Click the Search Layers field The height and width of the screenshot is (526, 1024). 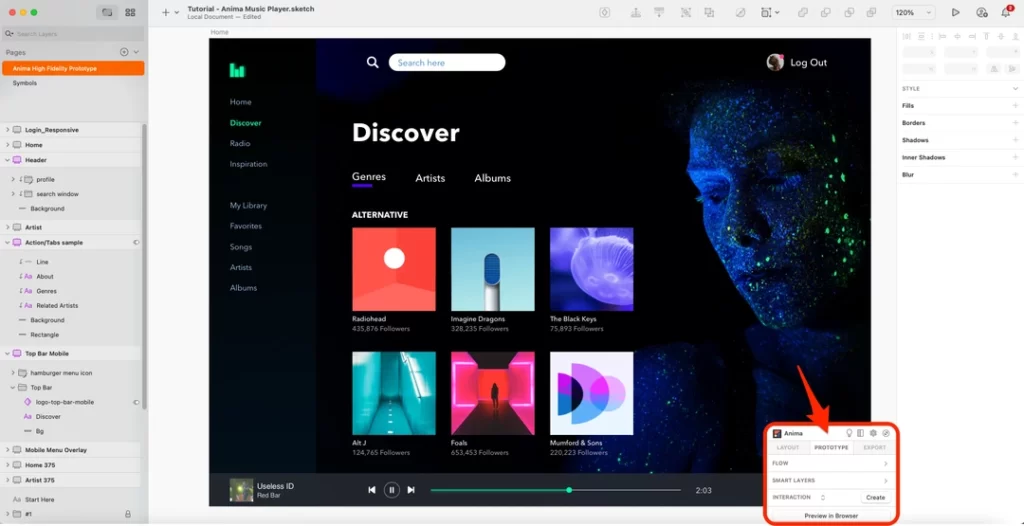73,33
